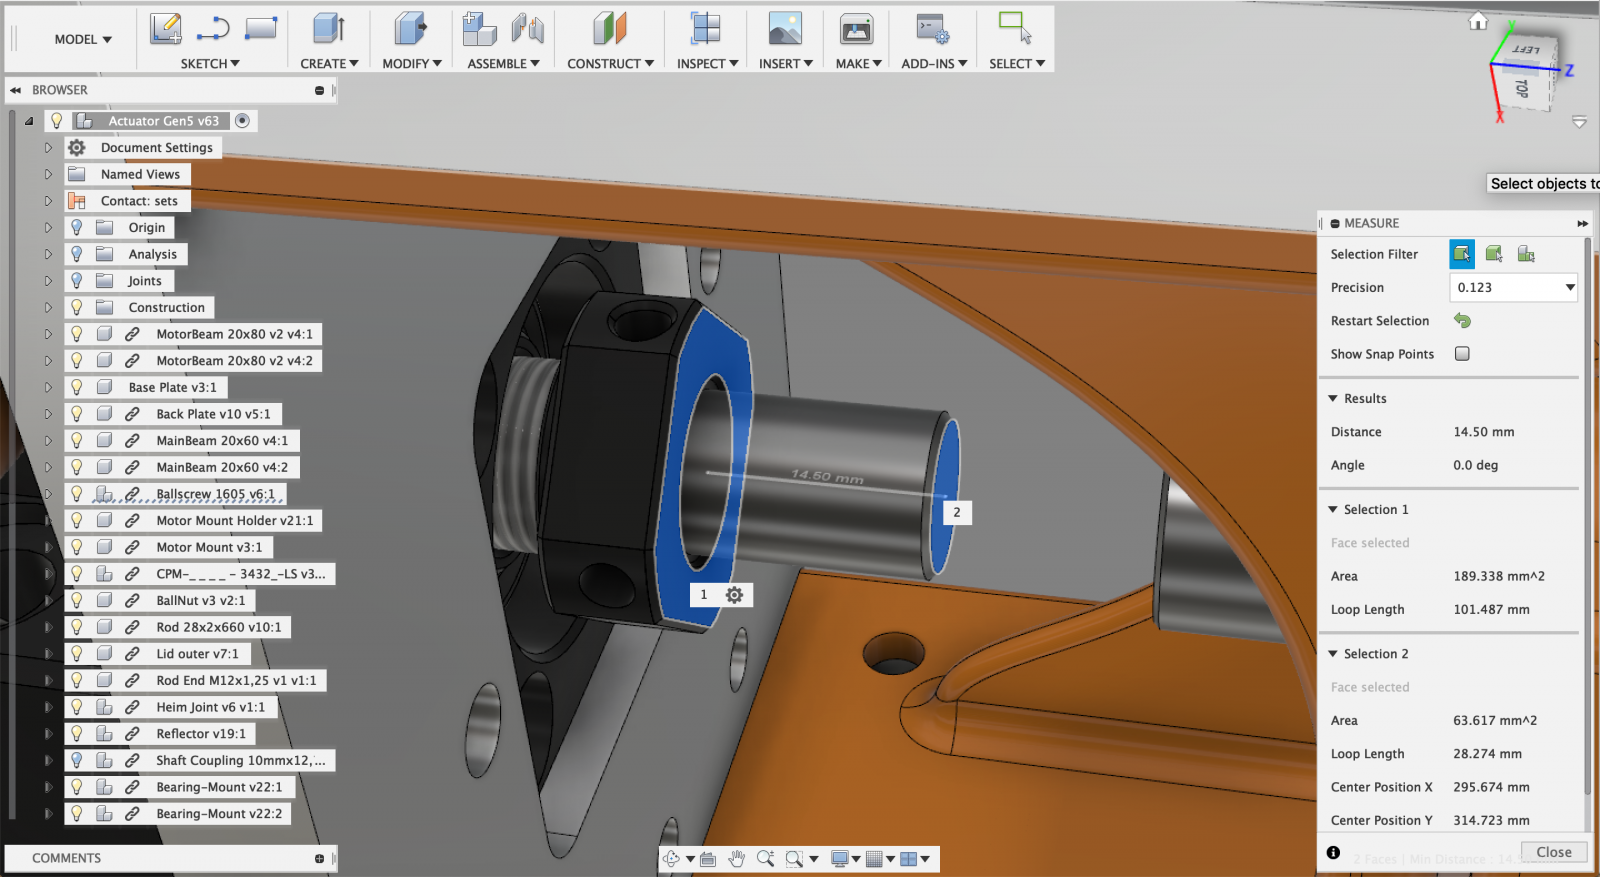Click the Joint icon in ASSEMBLE group
The image size is (1600, 877).
coord(527,29)
